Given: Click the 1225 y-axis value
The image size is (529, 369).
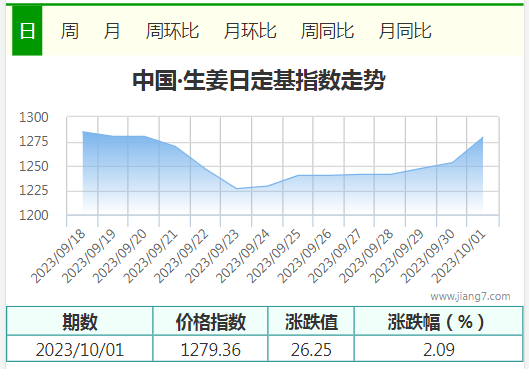Looking at the screenshot, I should pos(34,191).
